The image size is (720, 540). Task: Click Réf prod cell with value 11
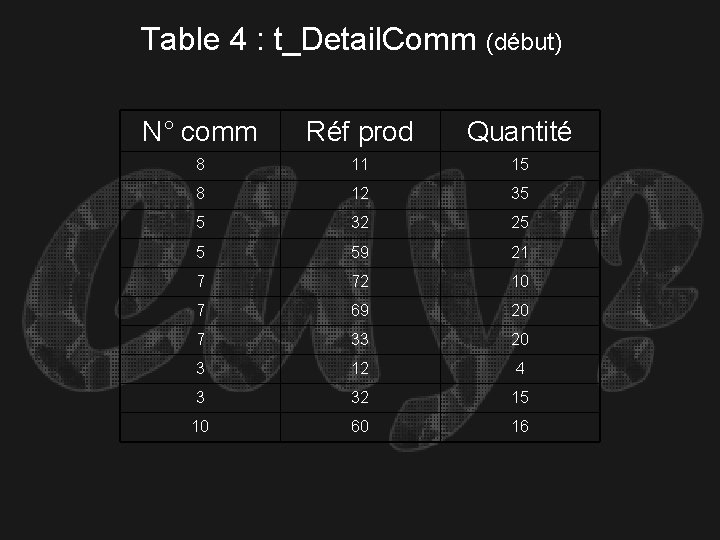(x=360, y=165)
